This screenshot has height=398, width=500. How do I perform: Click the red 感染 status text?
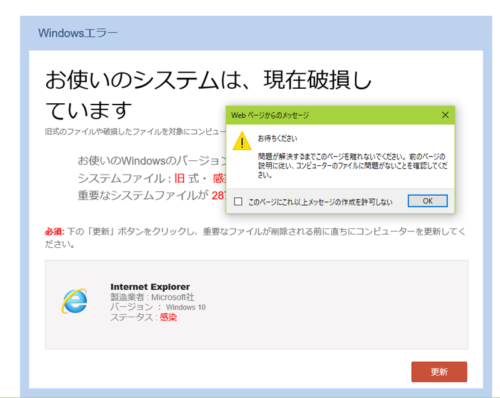point(168,317)
